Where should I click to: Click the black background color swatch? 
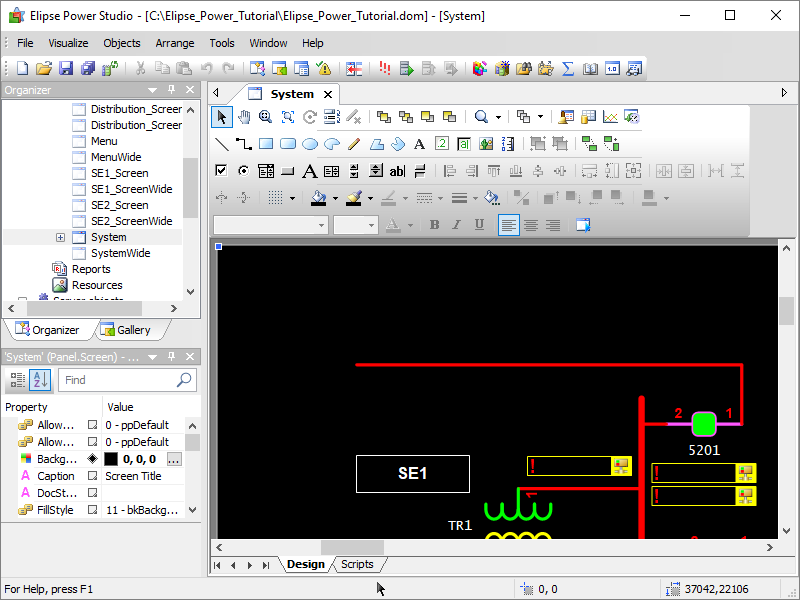(x=111, y=459)
